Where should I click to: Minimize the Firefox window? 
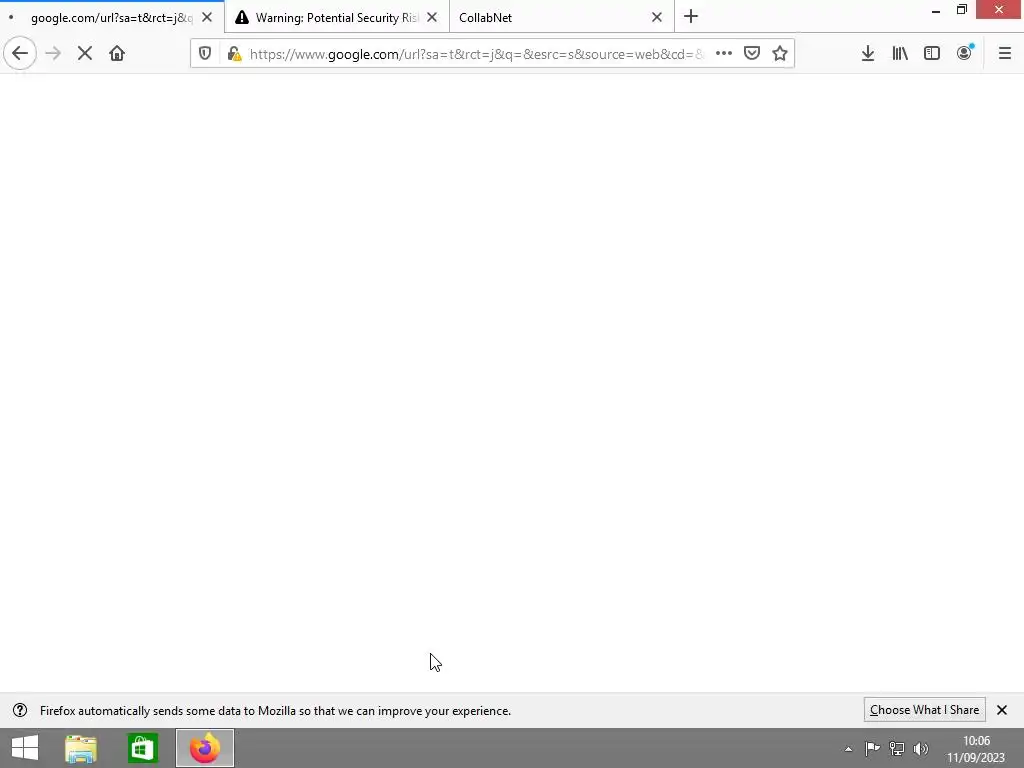pyautogui.click(x=936, y=10)
